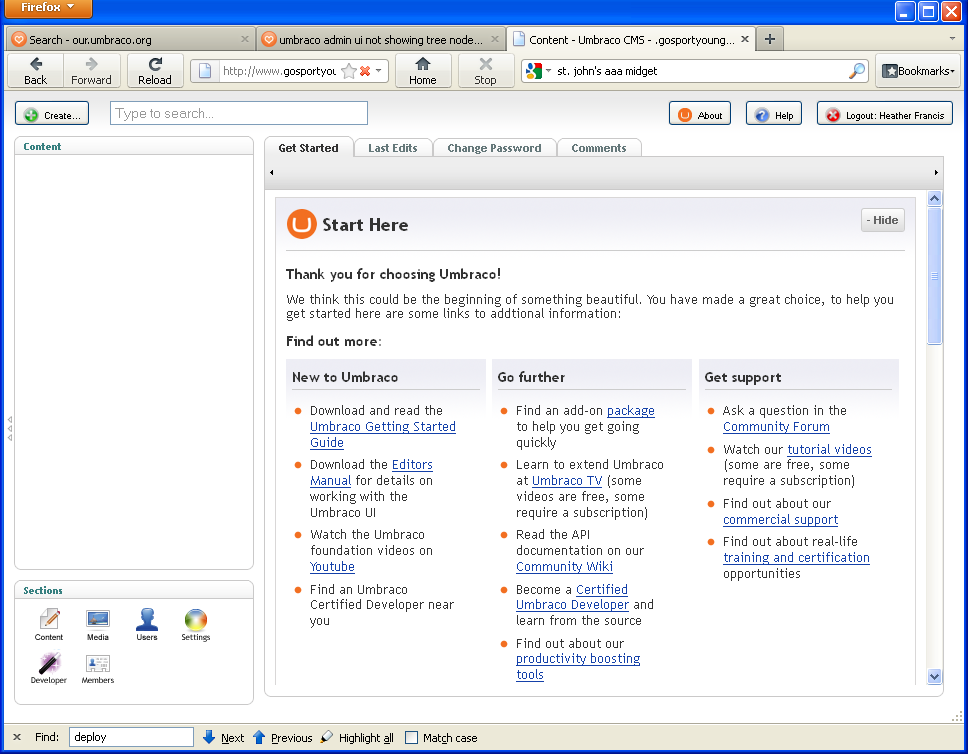
Task: Open the Members section icon
Action: point(97,667)
